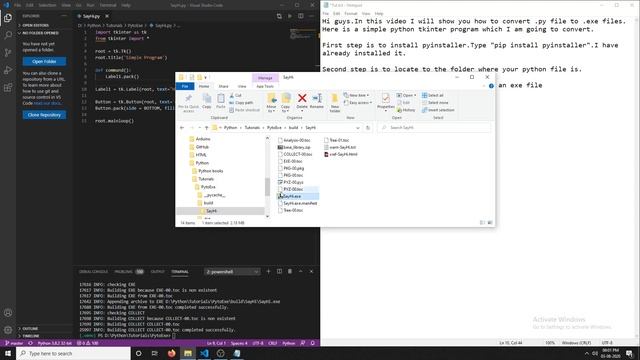Click Invert selection in Explorer ribbon
640x360 pixels.
click(438, 110)
